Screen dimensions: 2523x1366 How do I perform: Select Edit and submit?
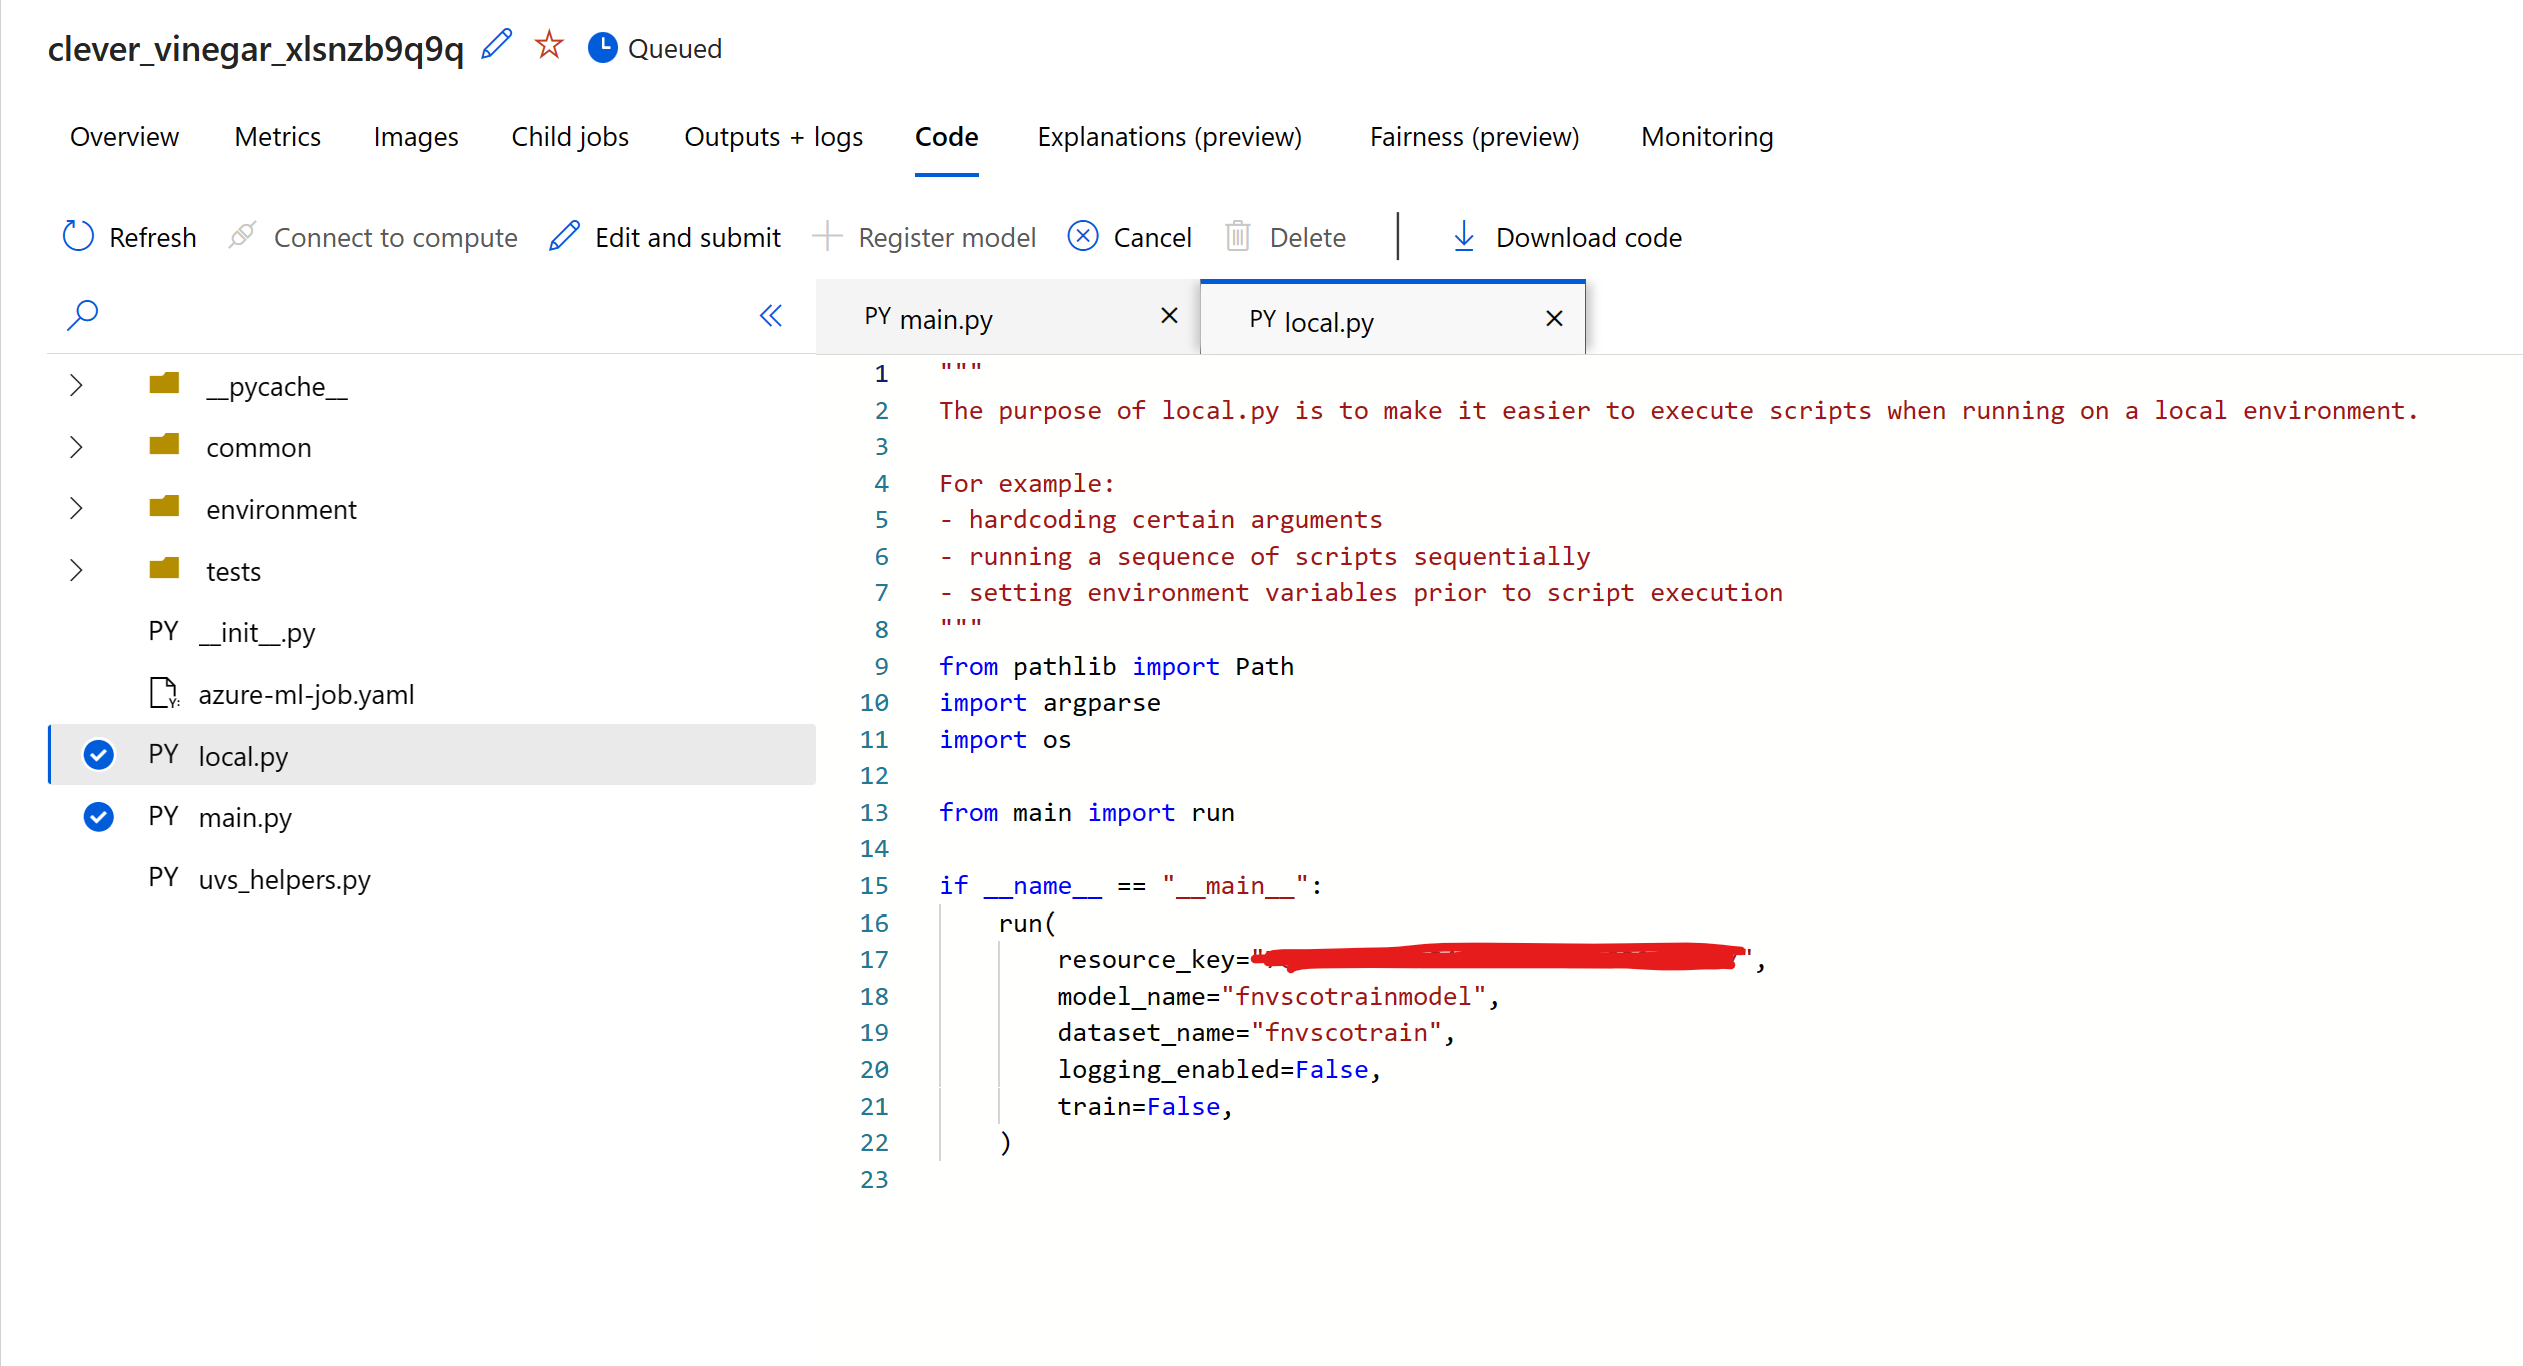[664, 237]
